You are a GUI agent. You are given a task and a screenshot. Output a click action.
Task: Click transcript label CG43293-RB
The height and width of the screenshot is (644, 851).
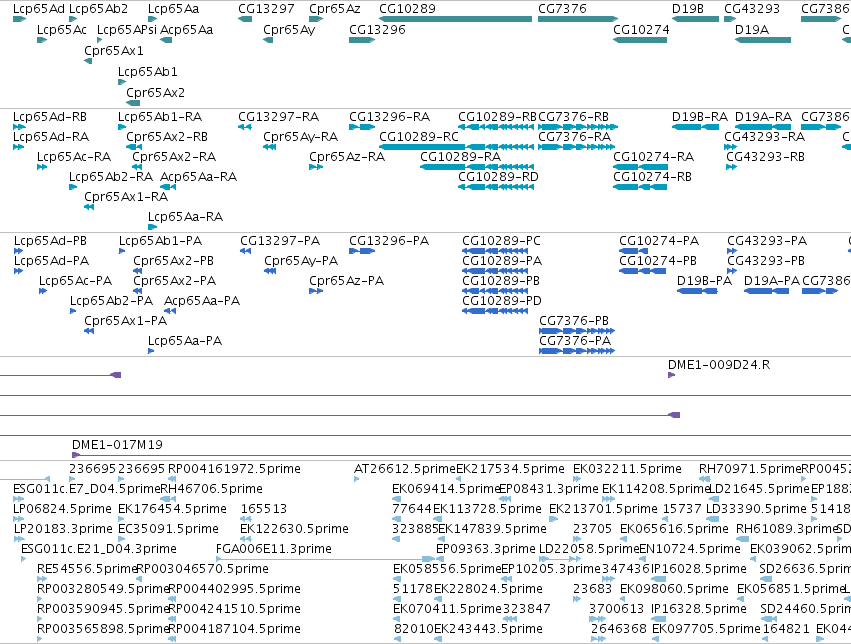765,157
